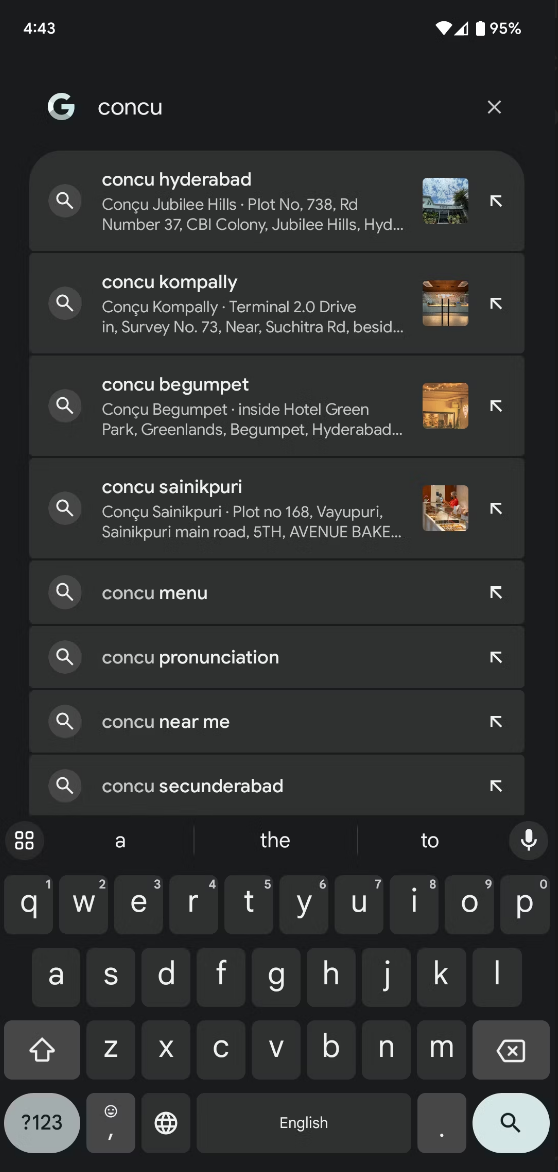This screenshot has width=558, height=1172.
Task: Tap the globe language switch key
Action: 166,1122
